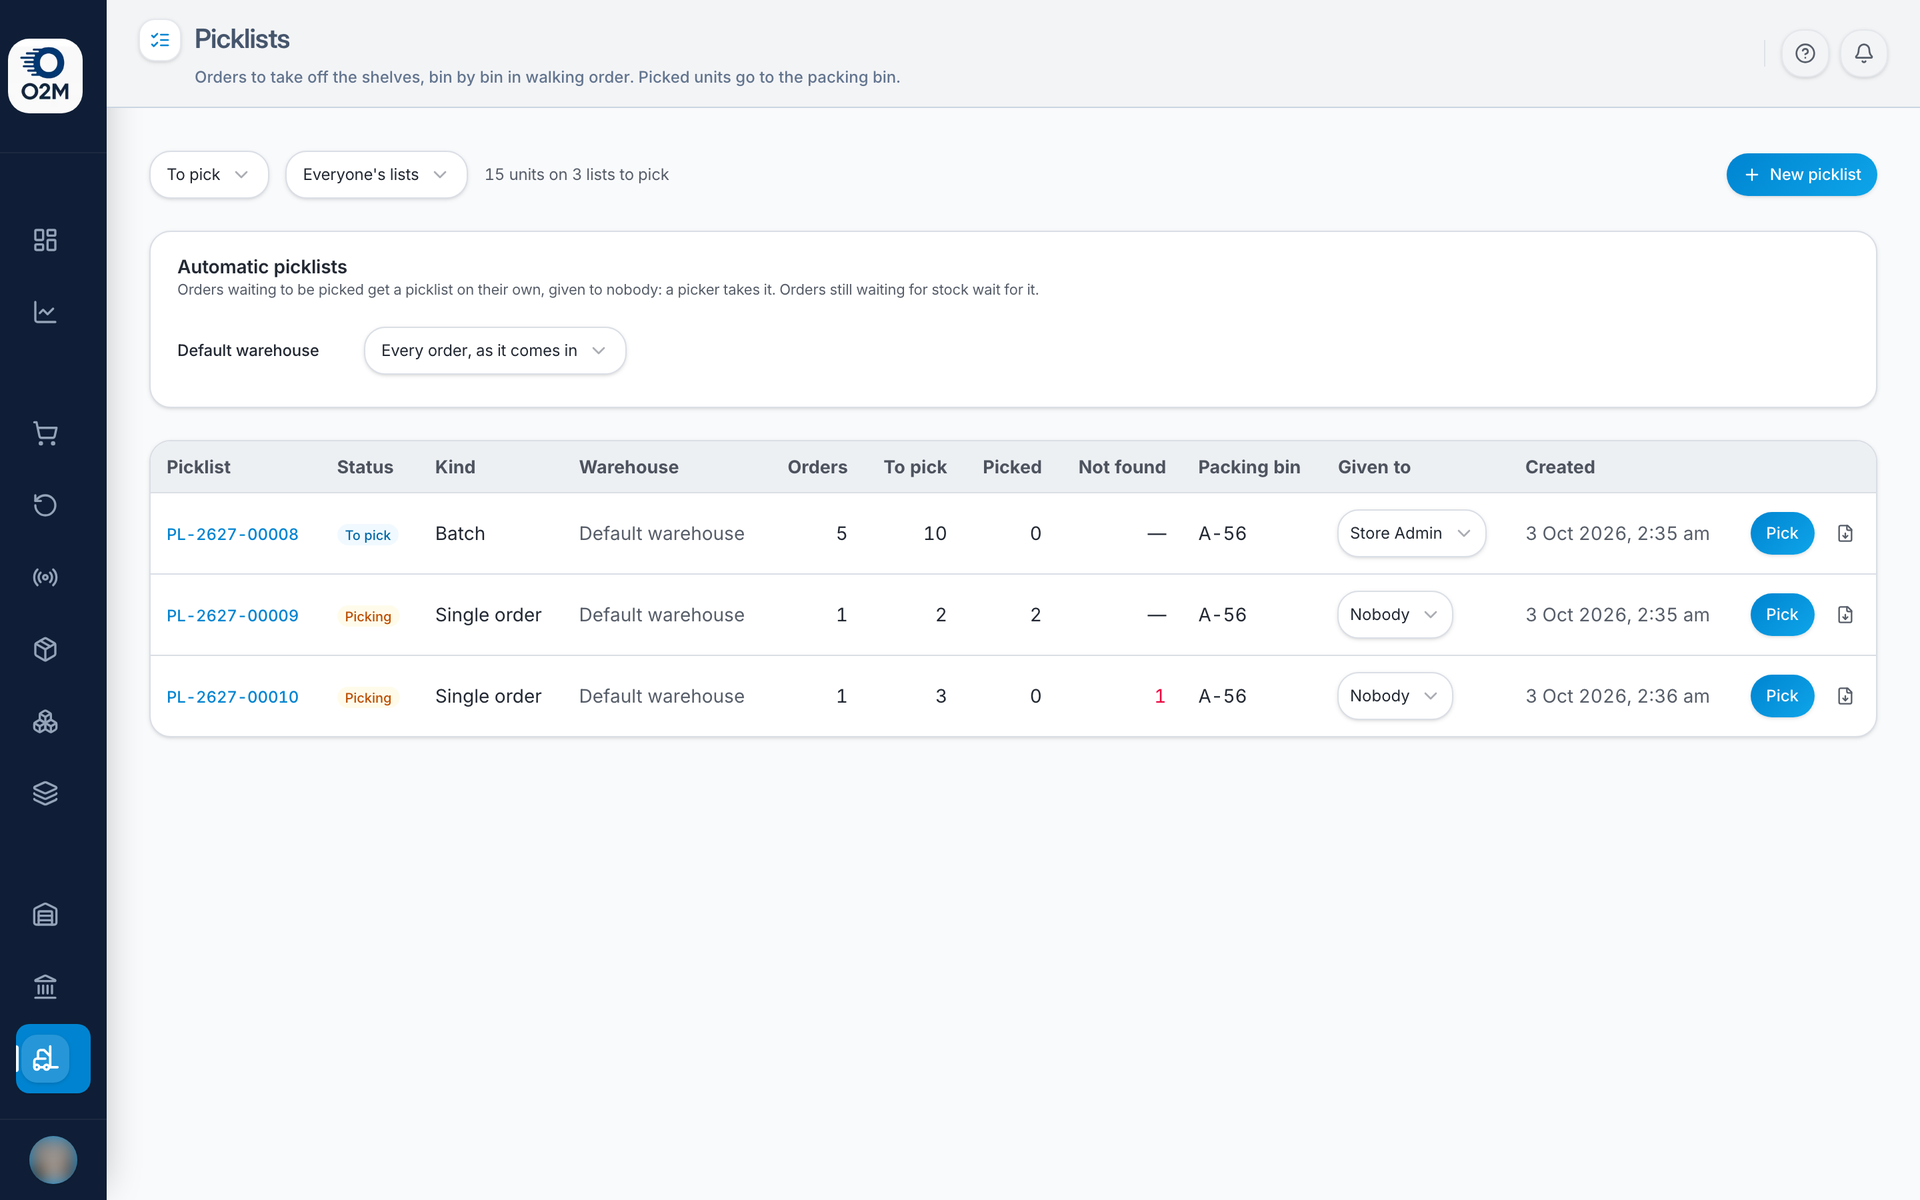1920x1200 pixels.
Task: Download document for PL-2627-00010
Action: (x=1845, y=696)
